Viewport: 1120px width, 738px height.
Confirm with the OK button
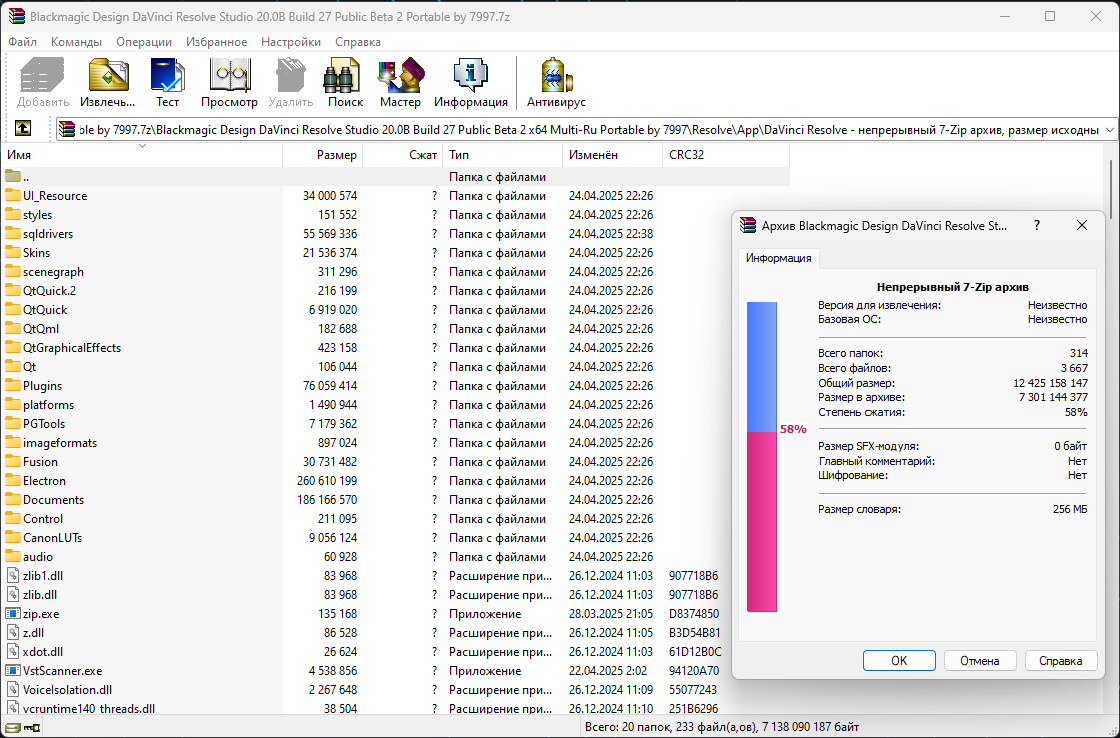click(899, 661)
